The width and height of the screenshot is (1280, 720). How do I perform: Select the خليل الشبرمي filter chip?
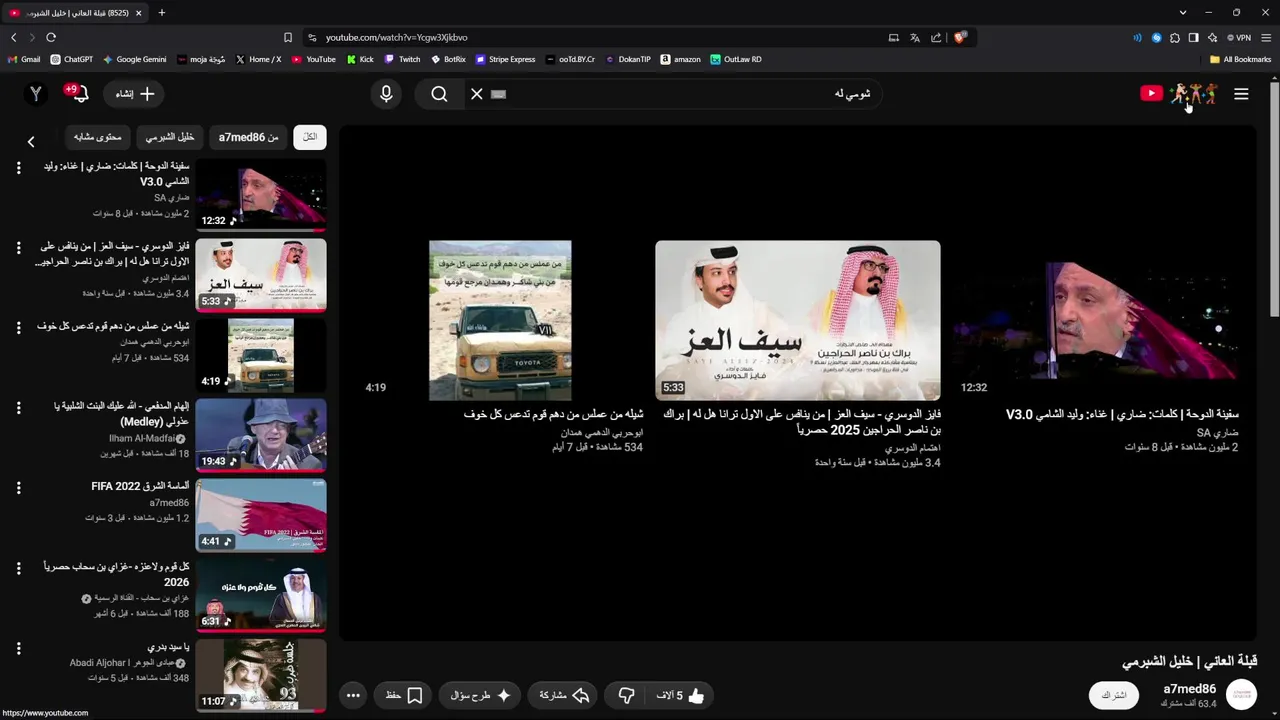pos(170,137)
